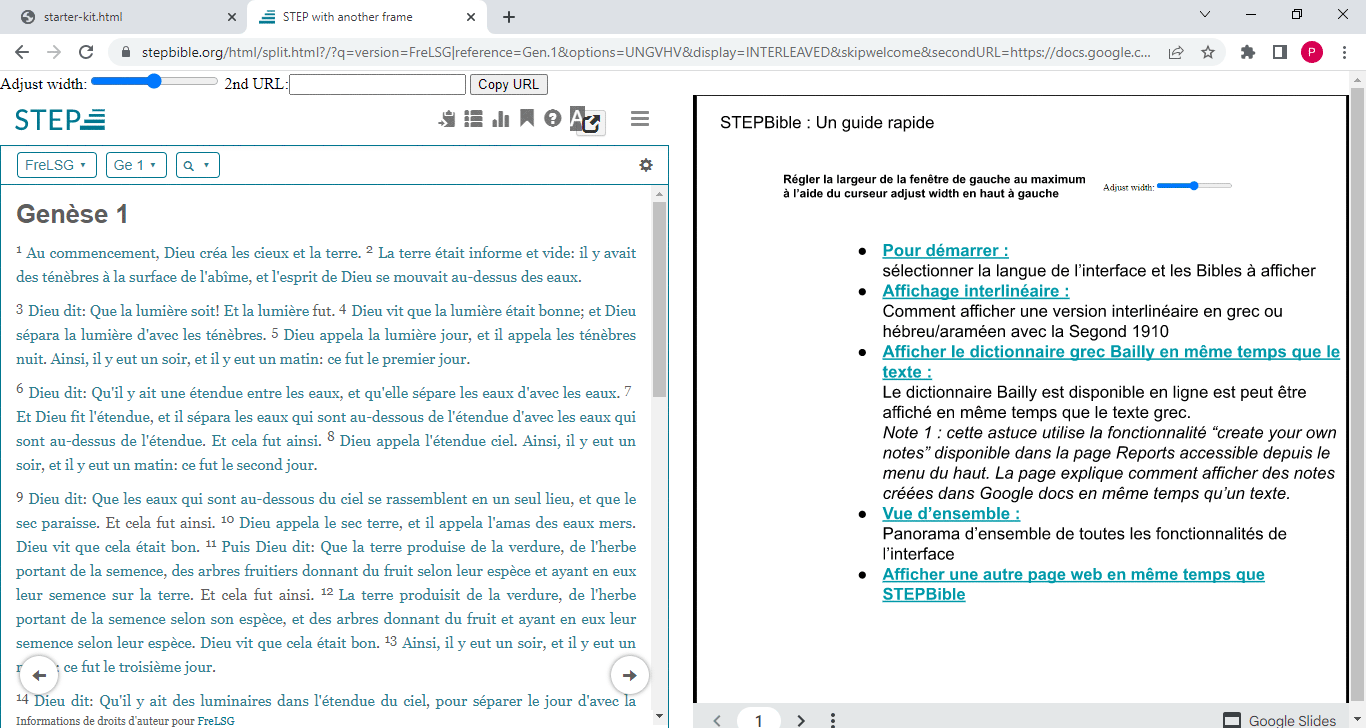Click the copy passage clipboard icon
1366x728 pixels.
447,119
